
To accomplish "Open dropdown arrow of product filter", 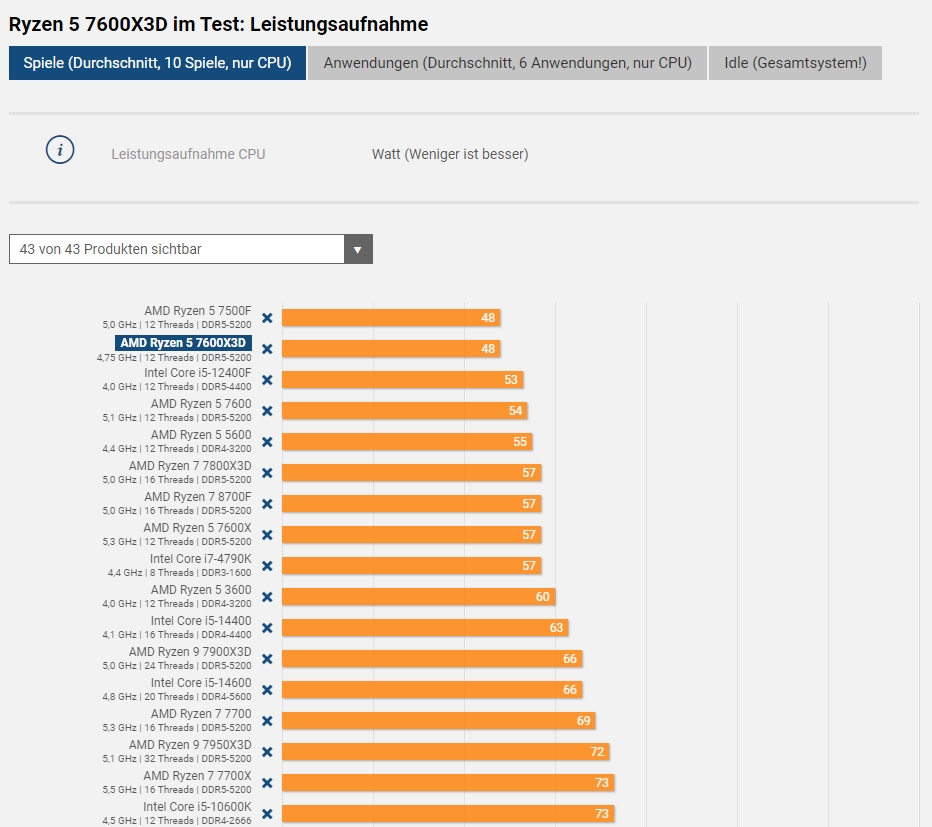I will tap(358, 249).
